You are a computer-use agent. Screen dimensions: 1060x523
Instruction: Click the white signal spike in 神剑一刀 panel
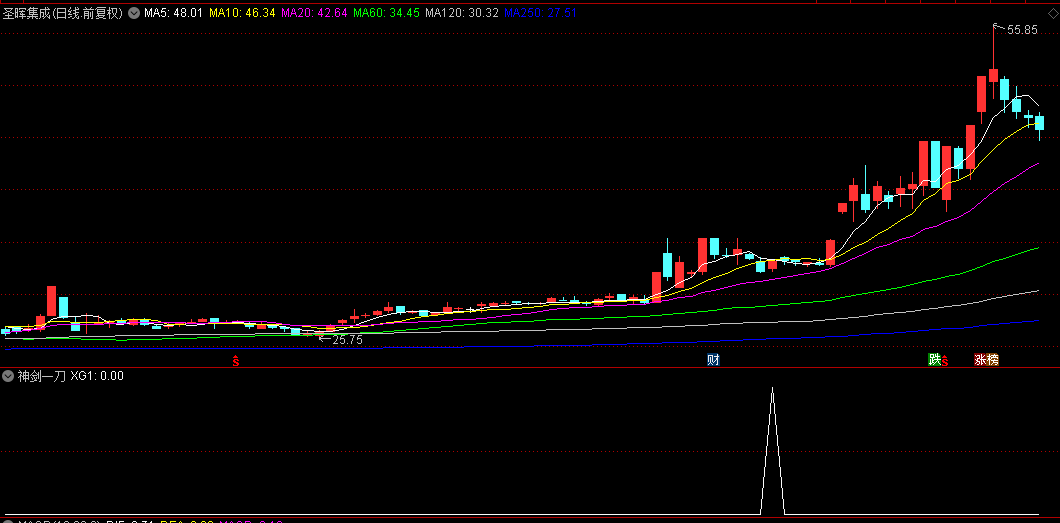coord(773,451)
